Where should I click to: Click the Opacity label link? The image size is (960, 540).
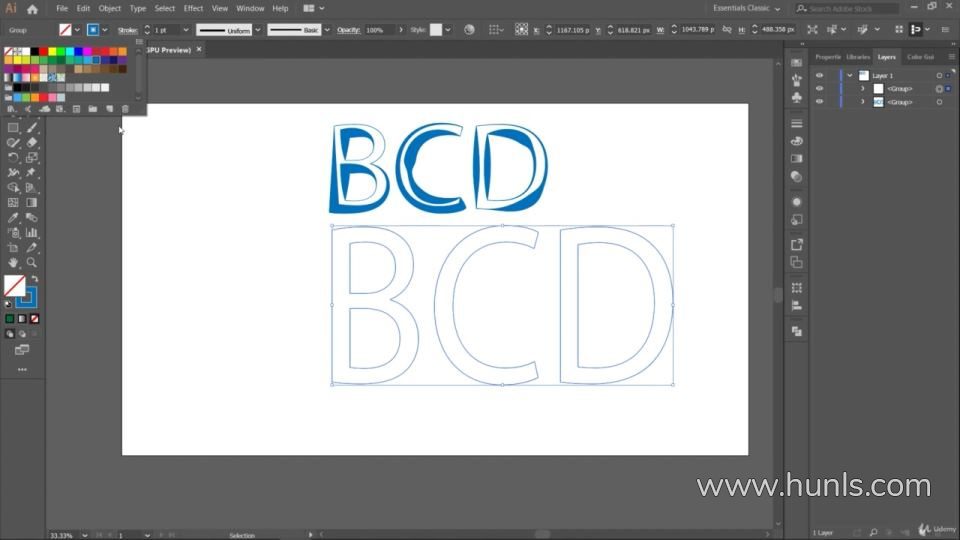pyautogui.click(x=348, y=30)
